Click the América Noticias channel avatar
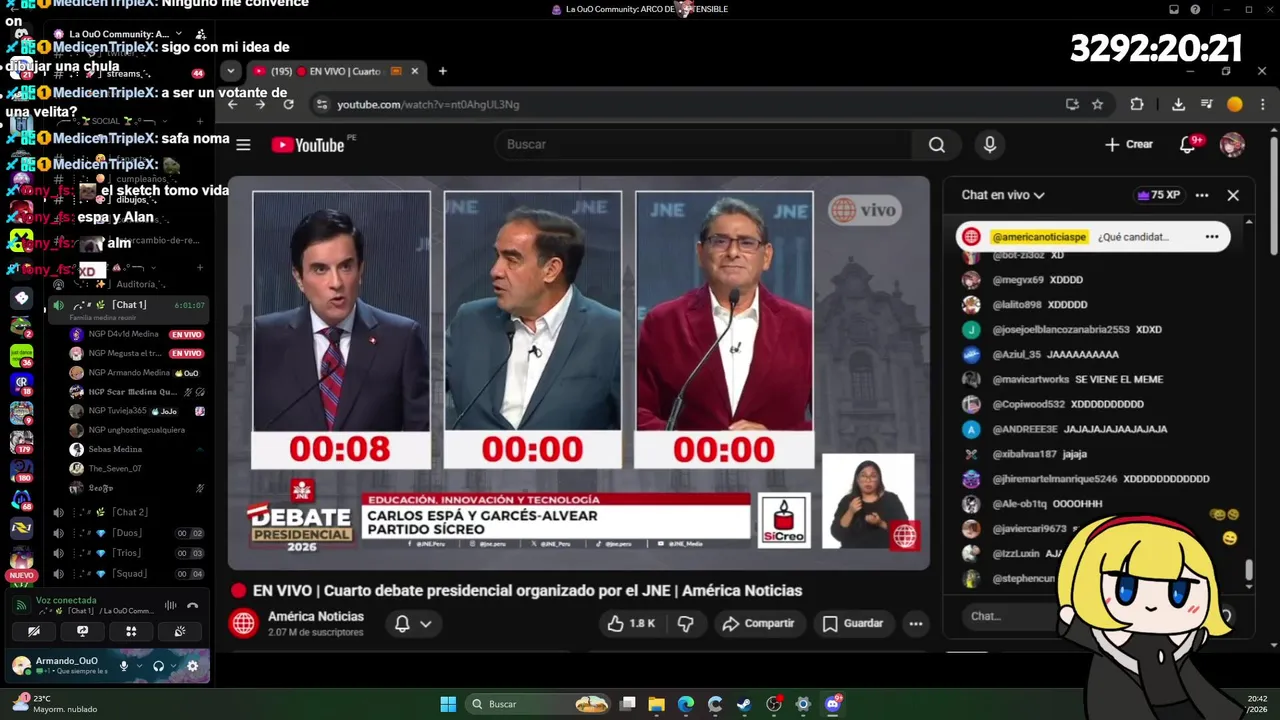1280x720 pixels. coord(243,624)
